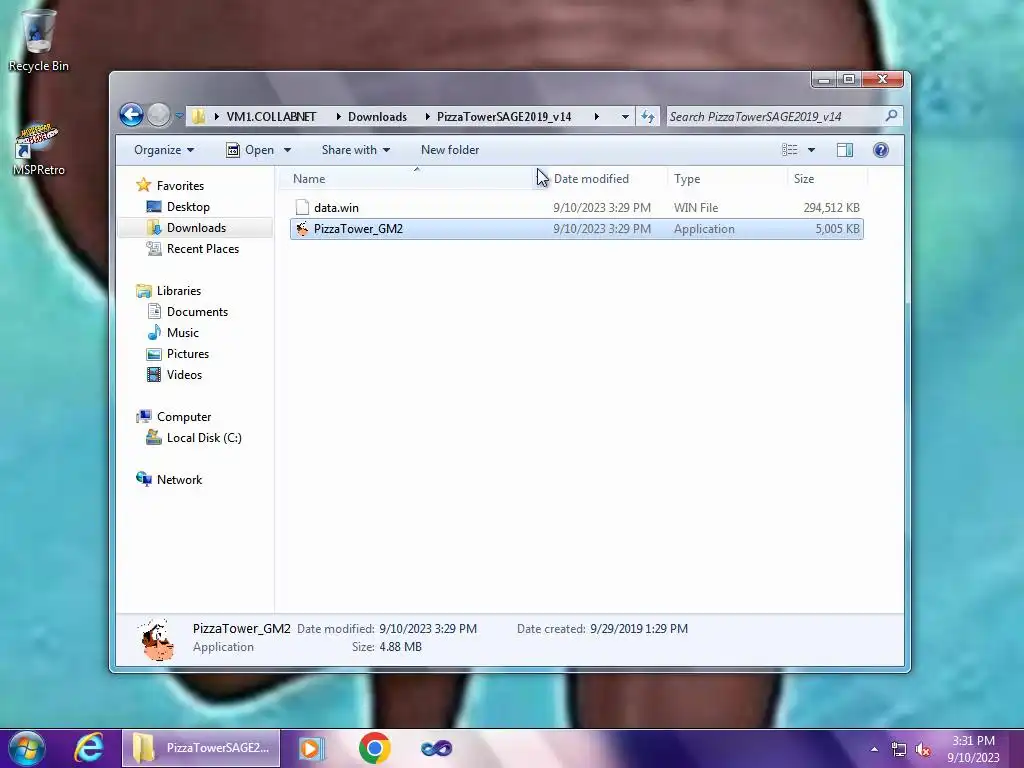Click the network tray icon
The height and width of the screenshot is (768, 1024).
pos(899,749)
